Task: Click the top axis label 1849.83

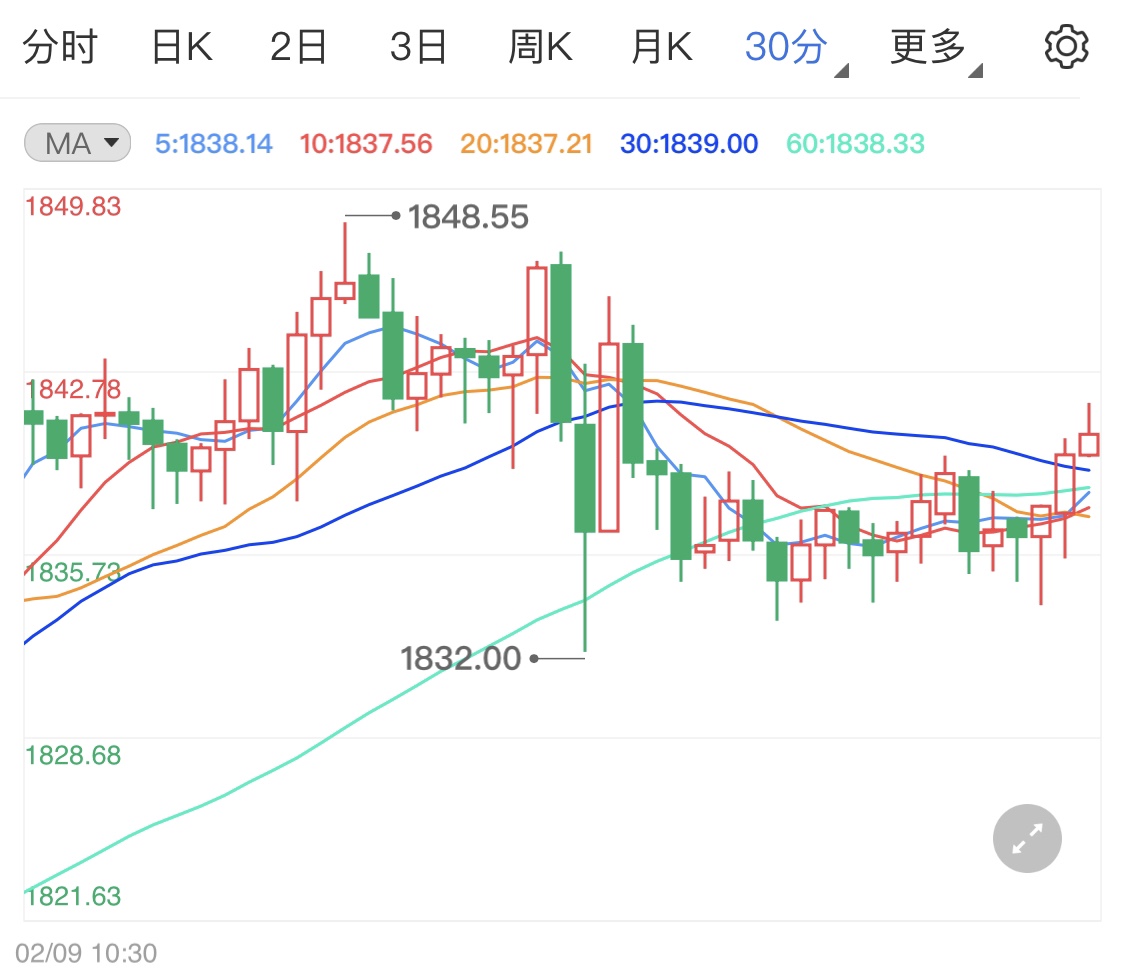Action: (x=73, y=207)
